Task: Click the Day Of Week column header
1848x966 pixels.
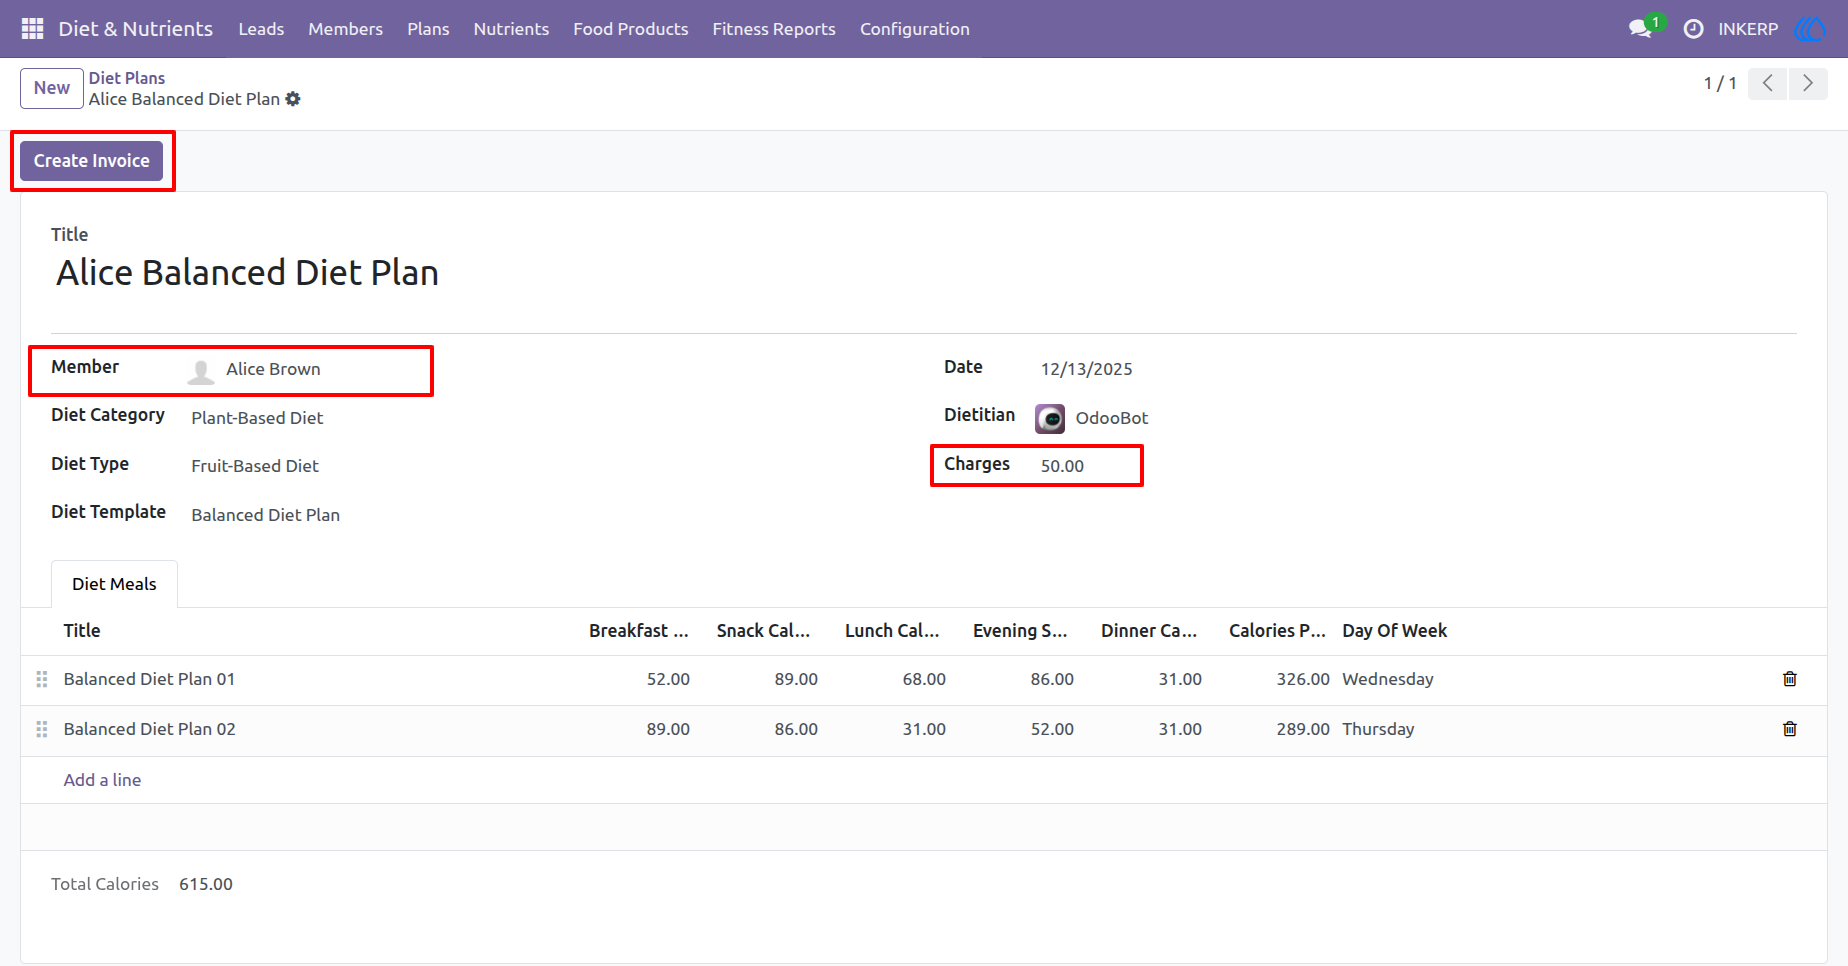Action: (x=1395, y=631)
